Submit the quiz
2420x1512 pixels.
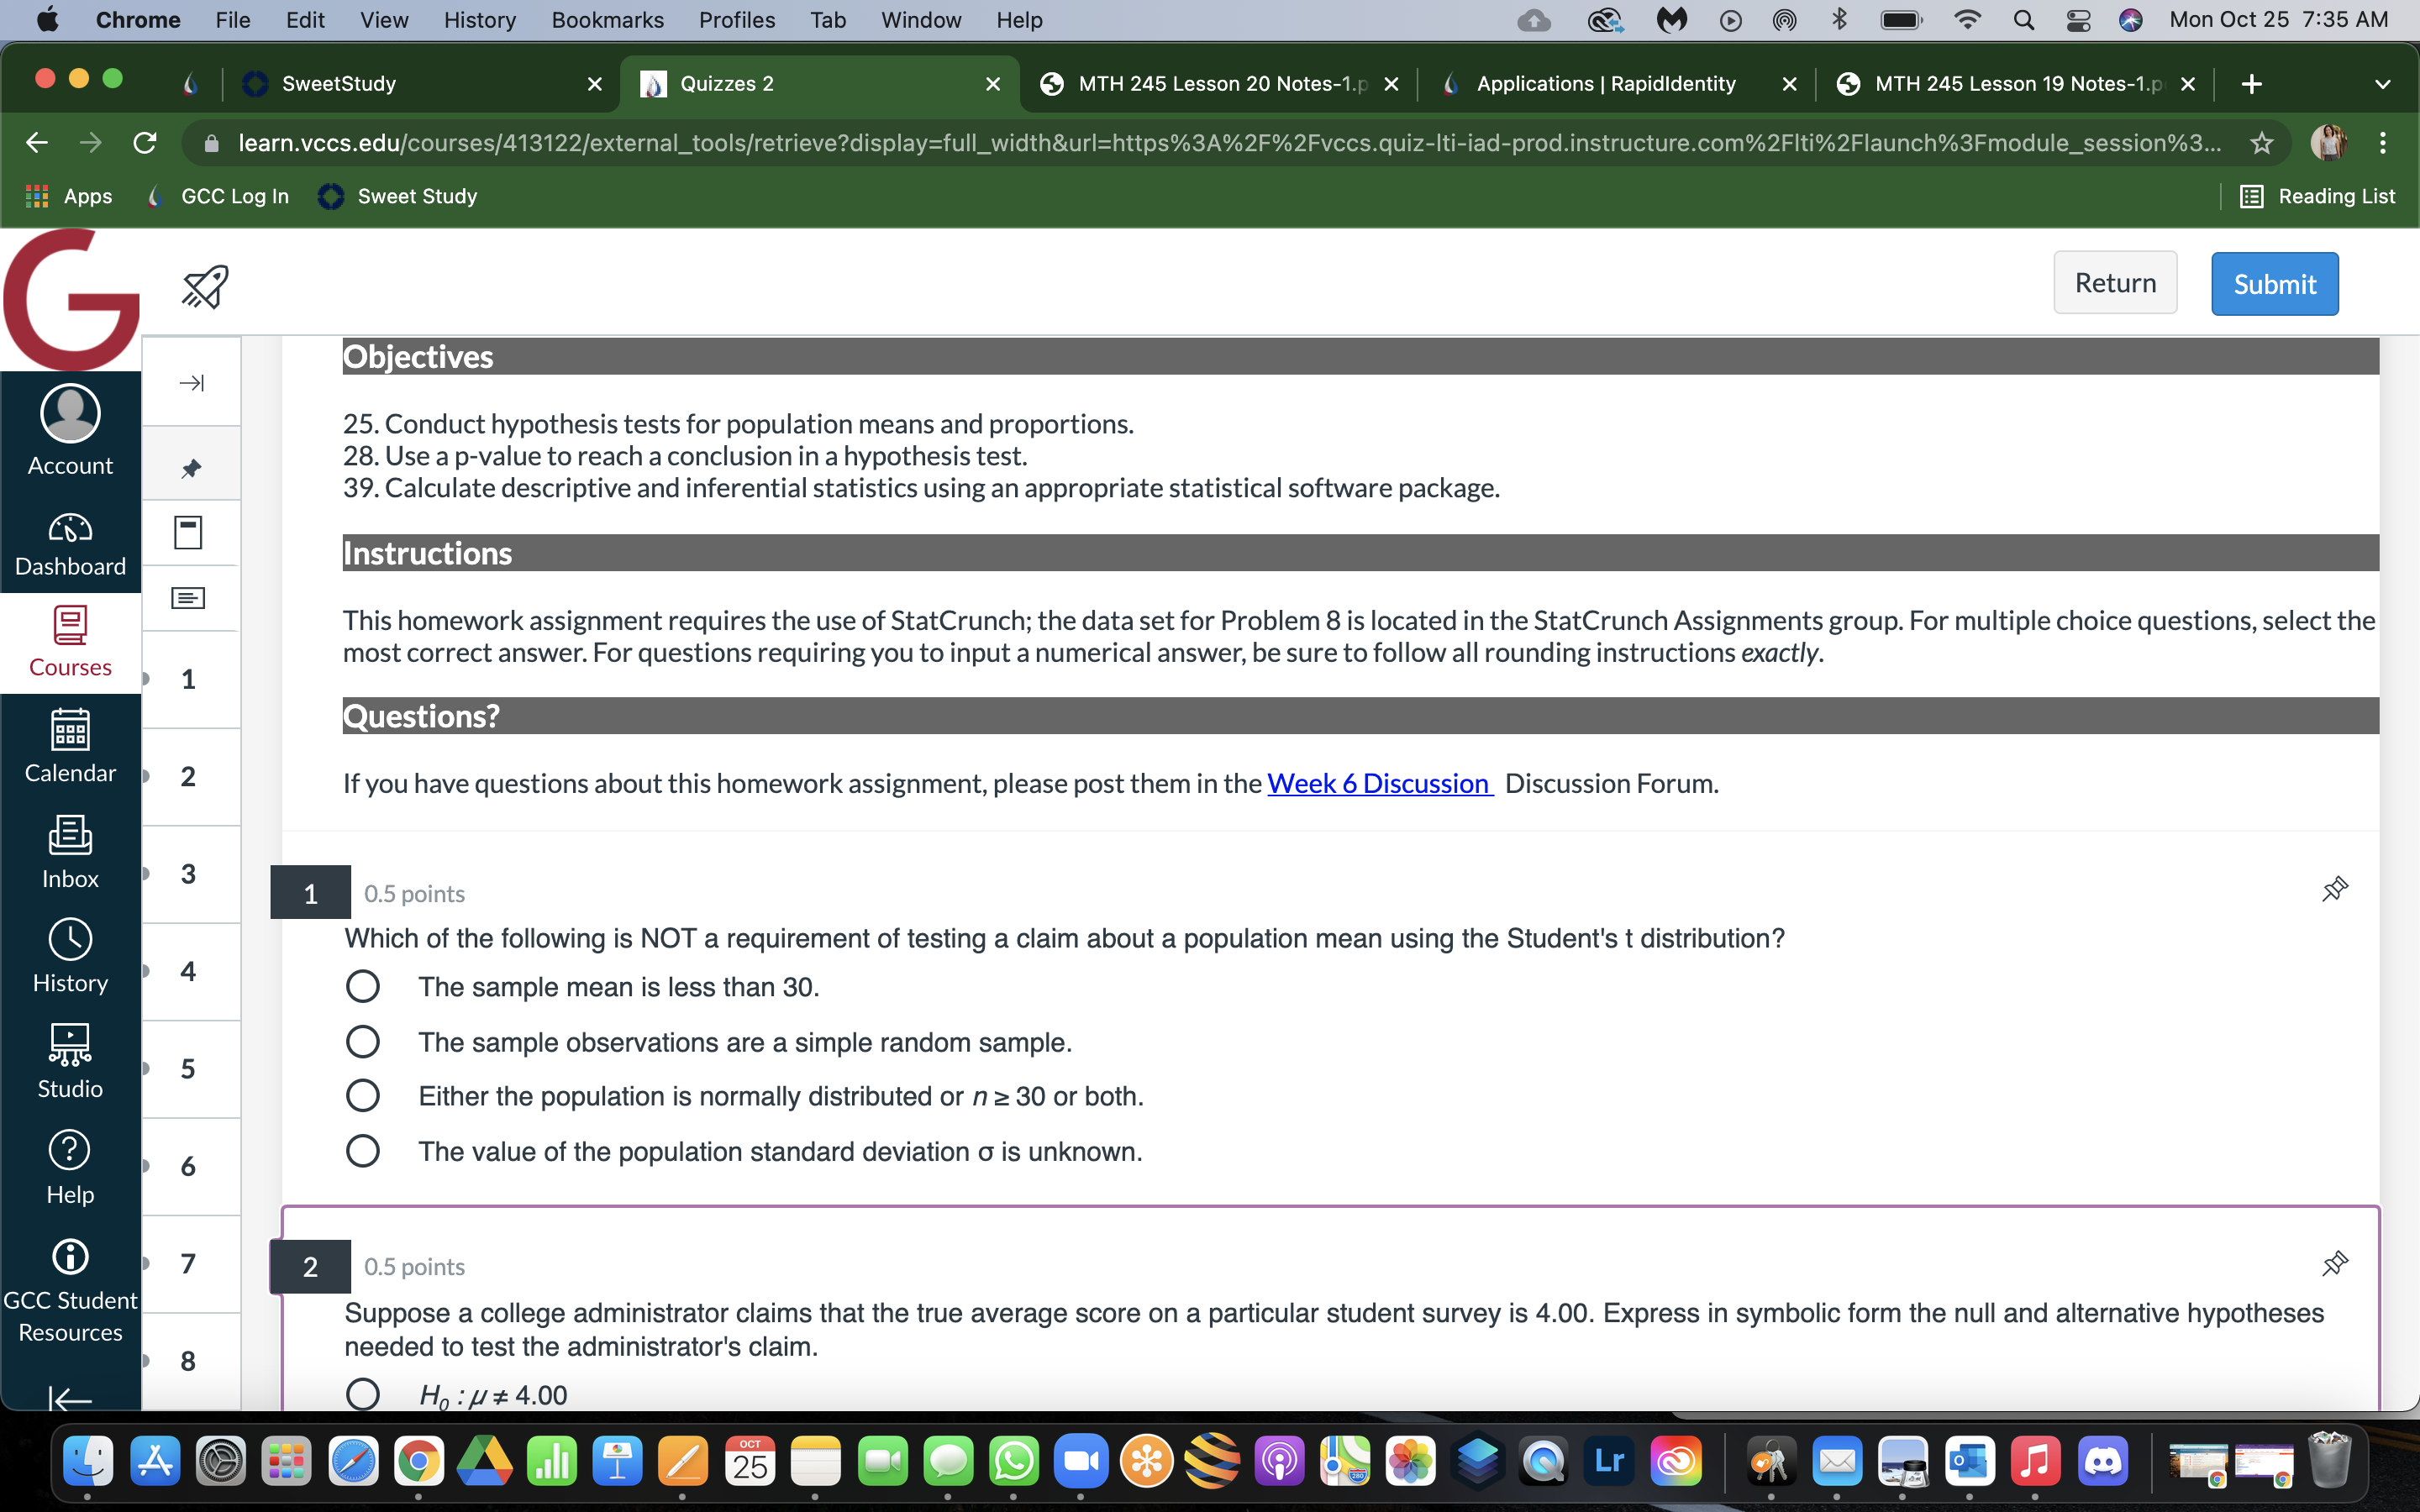pos(2274,284)
